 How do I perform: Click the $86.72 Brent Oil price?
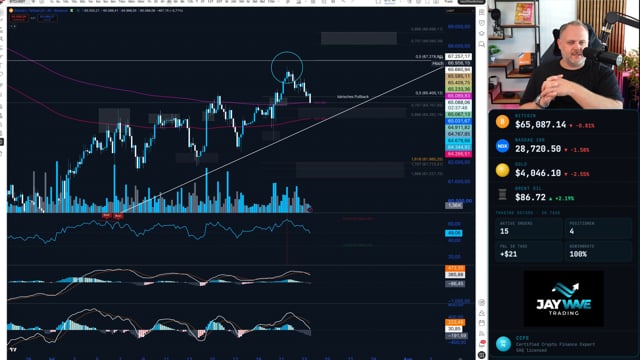click(530, 198)
